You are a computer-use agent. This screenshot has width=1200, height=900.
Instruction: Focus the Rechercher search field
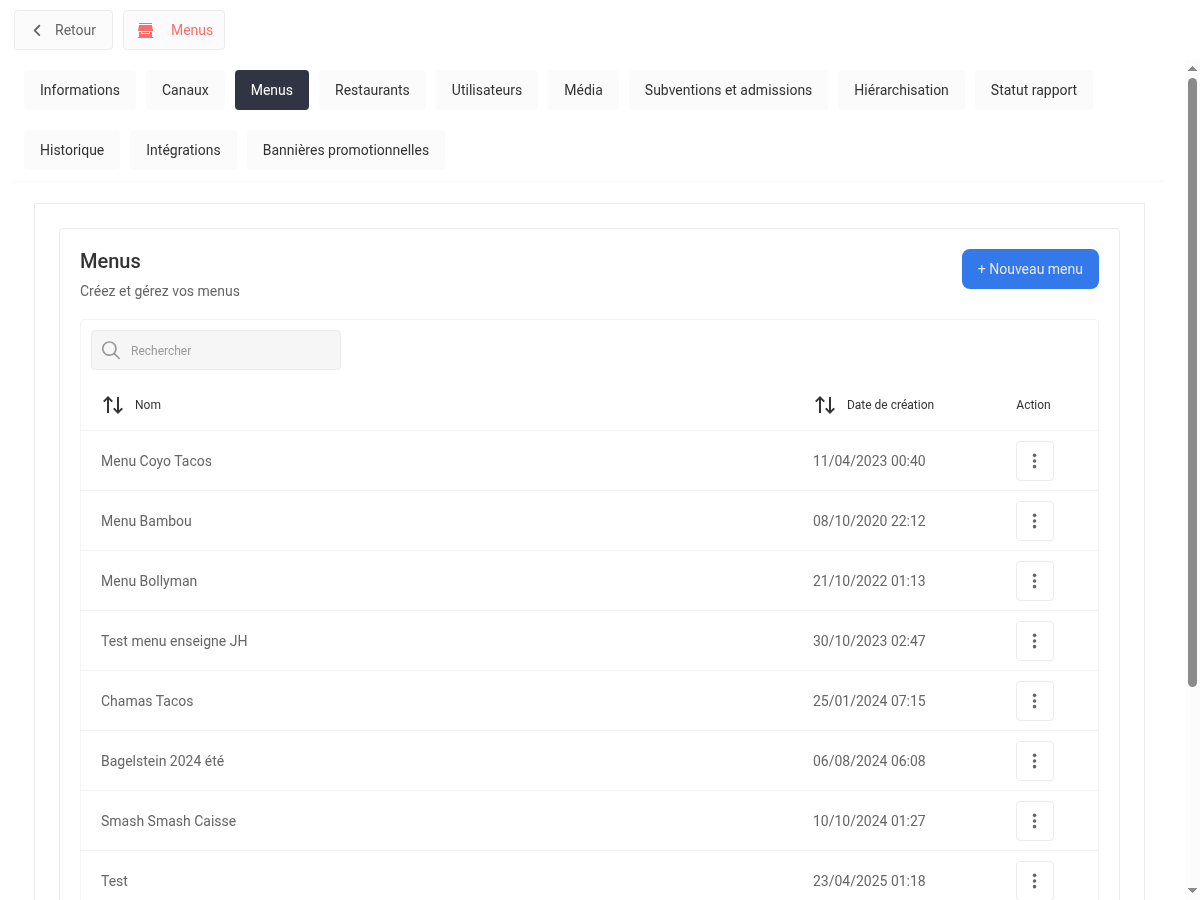pyautogui.click(x=216, y=350)
